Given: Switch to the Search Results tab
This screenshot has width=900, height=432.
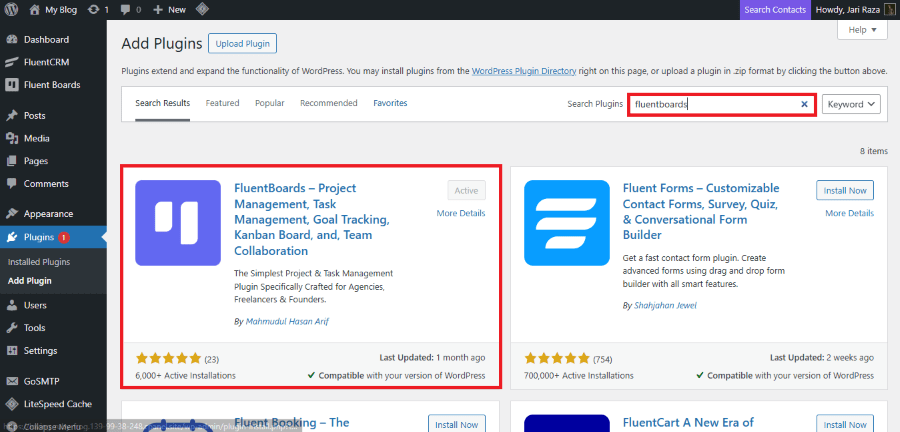Looking at the screenshot, I should [x=162, y=103].
